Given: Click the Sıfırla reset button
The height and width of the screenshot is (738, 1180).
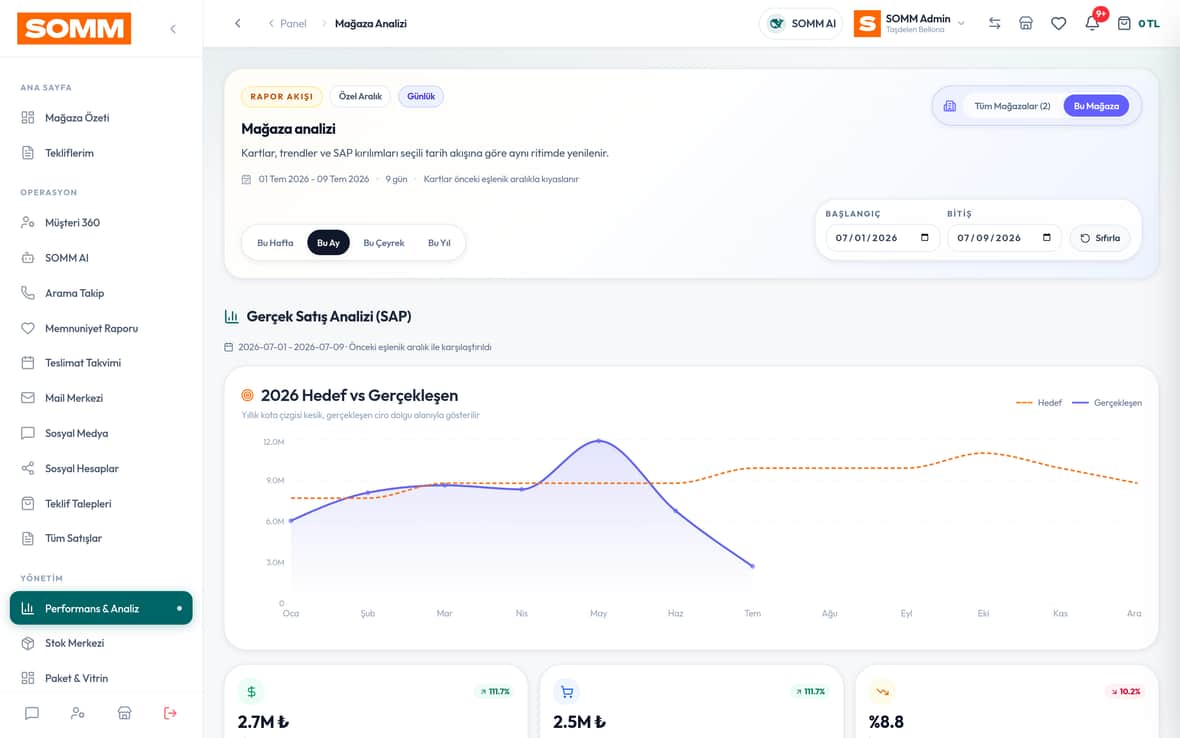Looking at the screenshot, I should coord(1099,238).
